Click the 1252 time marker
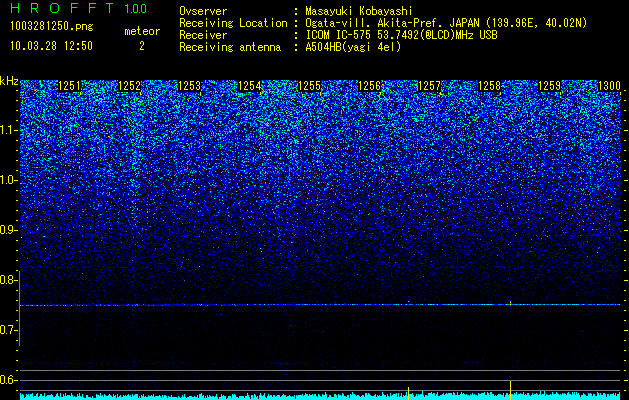Image resolution: width=629 pixels, height=400 pixels. [x=130, y=86]
